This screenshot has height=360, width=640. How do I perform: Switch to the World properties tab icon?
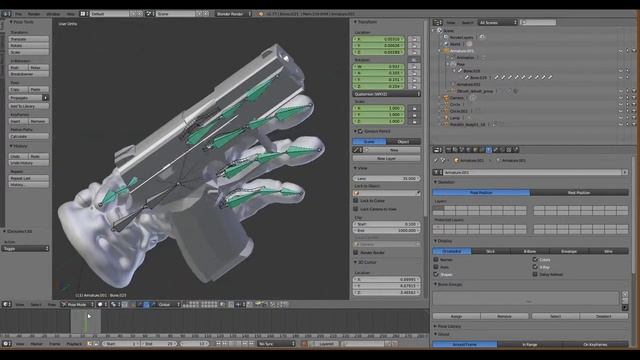pyautogui.click(x=468, y=150)
